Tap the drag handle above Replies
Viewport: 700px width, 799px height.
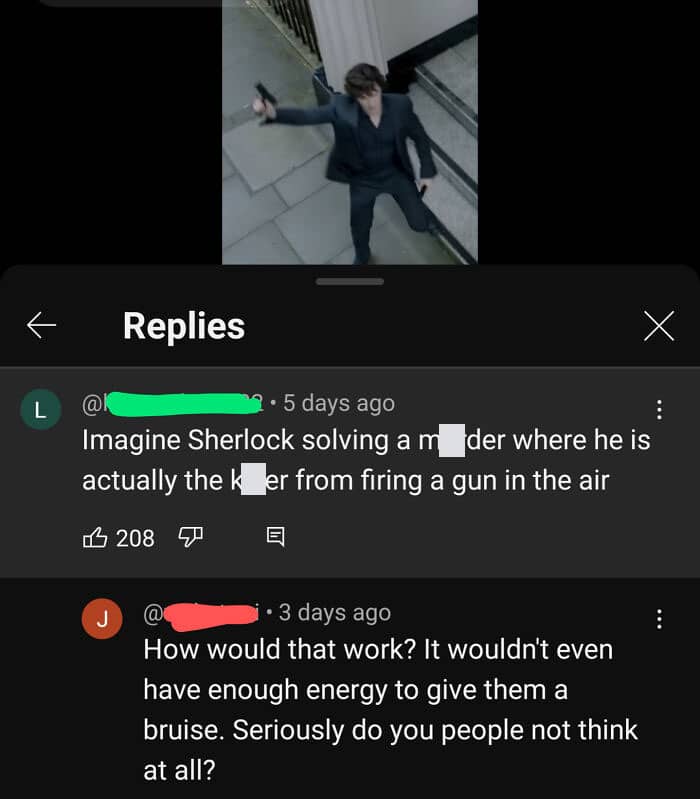(349, 282)
